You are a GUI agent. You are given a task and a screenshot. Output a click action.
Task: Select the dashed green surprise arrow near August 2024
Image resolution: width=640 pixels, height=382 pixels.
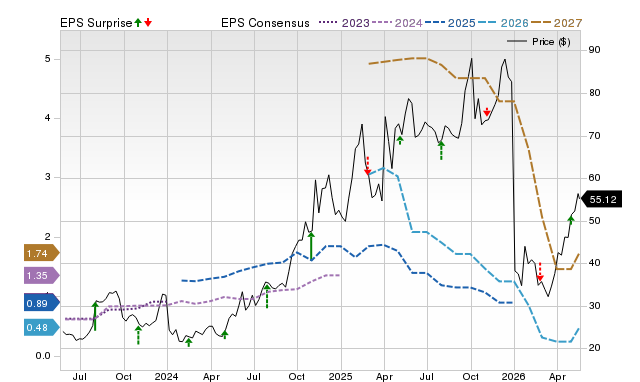[x=267, y=296]
